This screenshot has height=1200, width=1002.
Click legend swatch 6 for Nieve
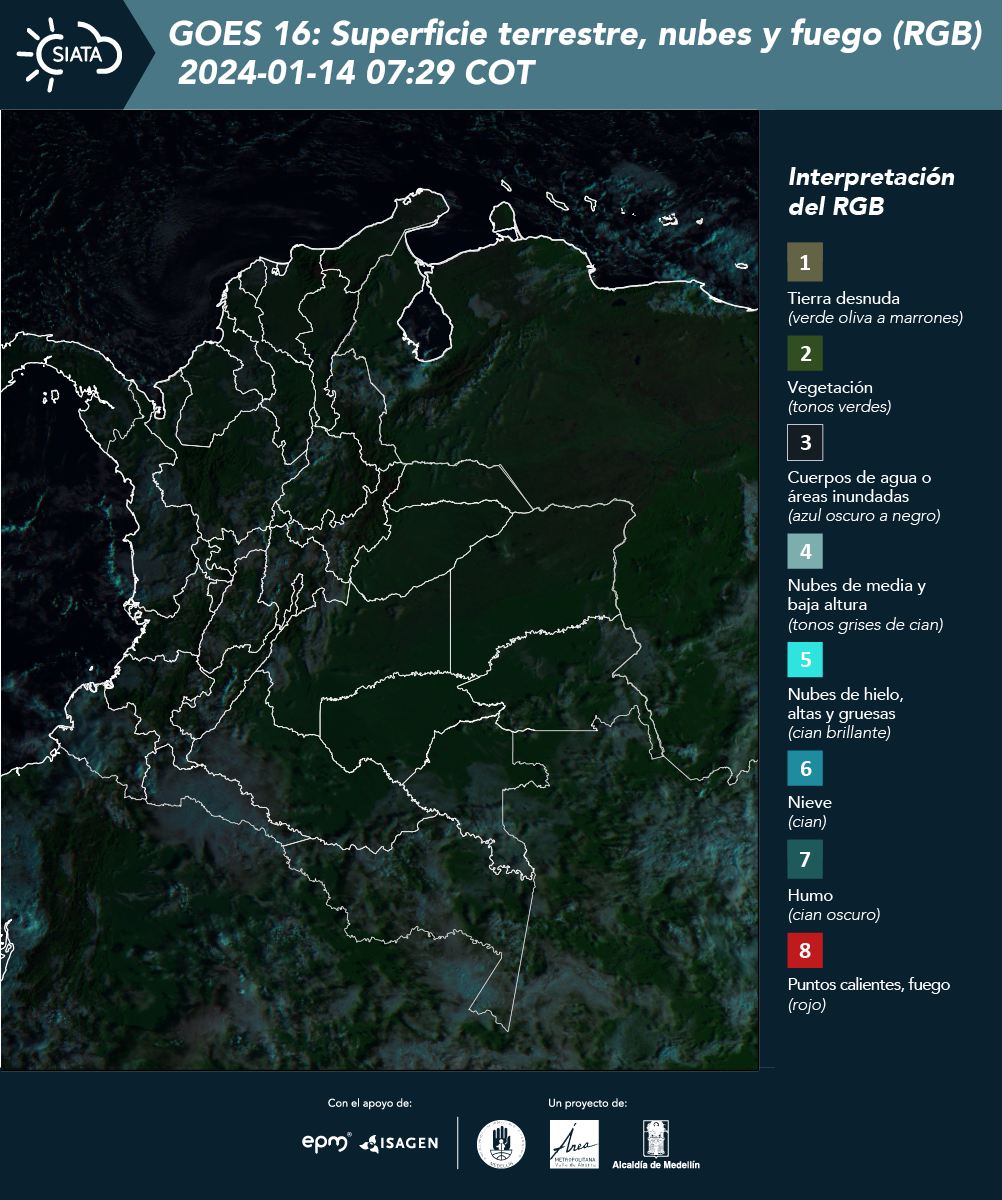pos(805,769)
